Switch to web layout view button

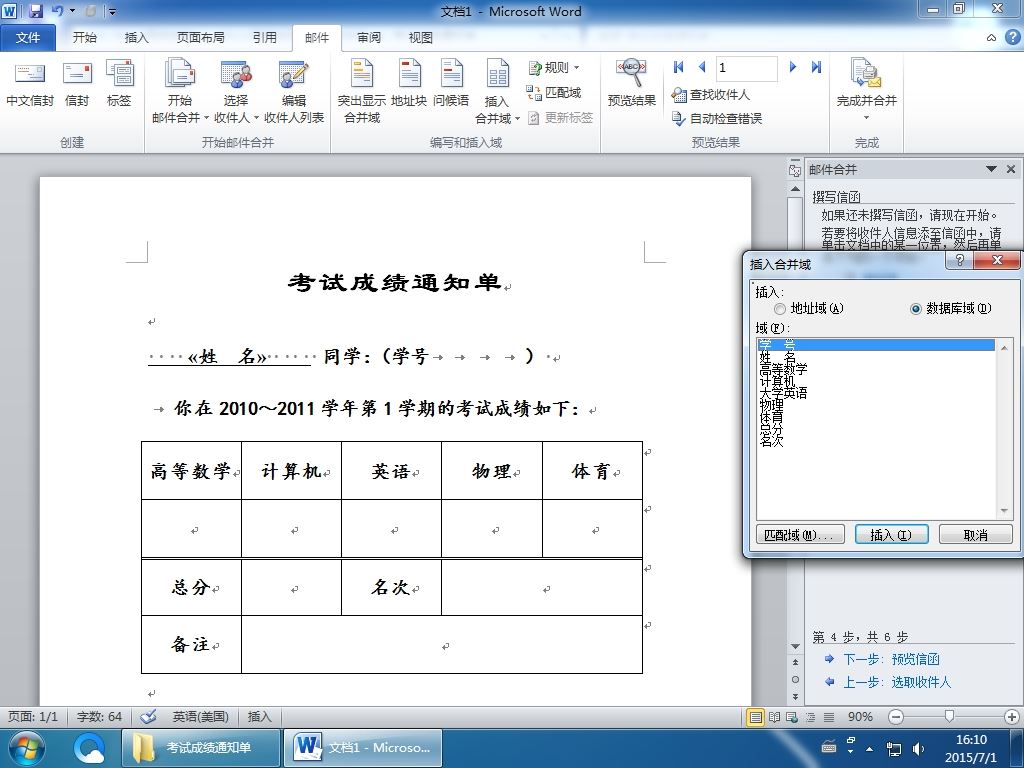[x=792, y=717]
